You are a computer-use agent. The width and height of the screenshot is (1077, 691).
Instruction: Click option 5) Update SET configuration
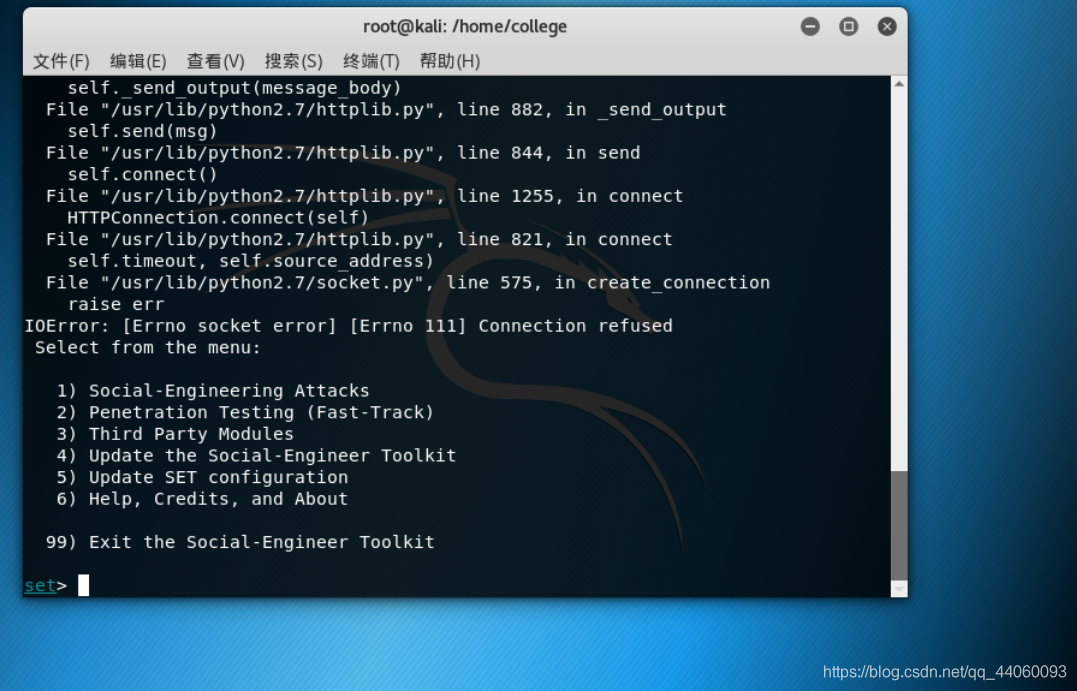click(202, 477)
